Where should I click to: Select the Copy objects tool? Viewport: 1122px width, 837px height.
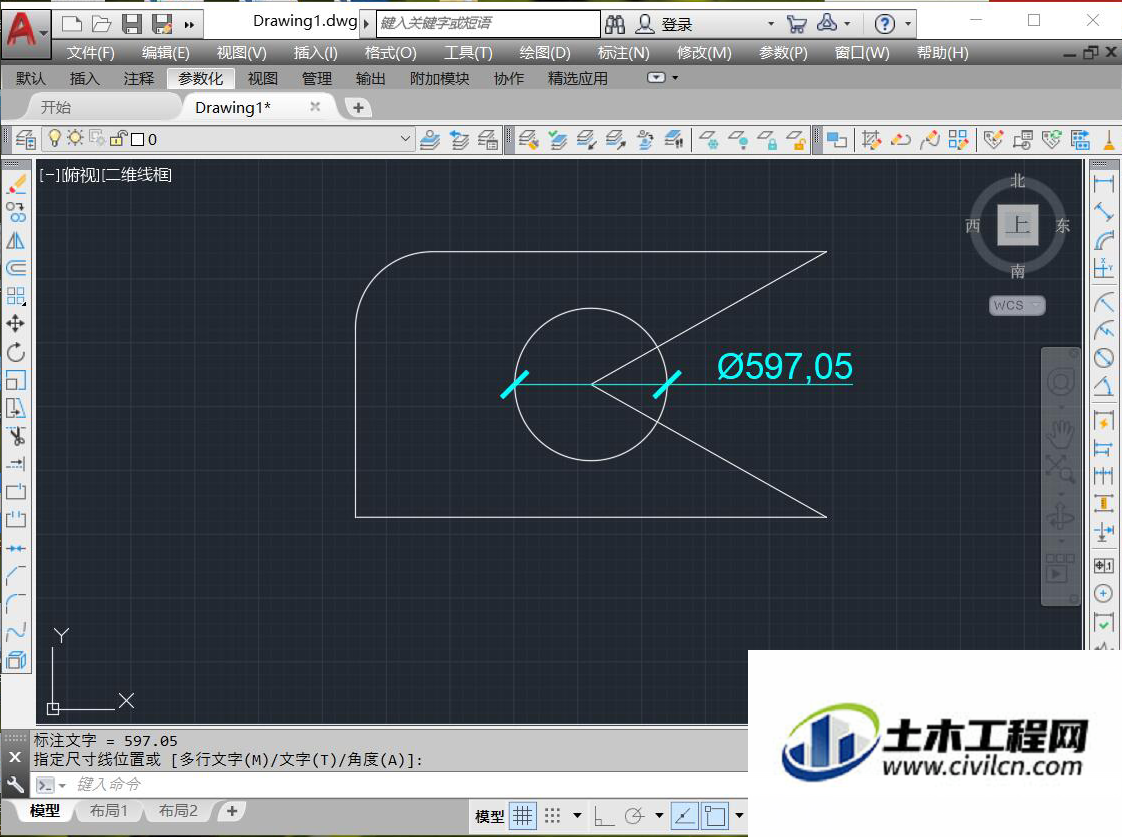click(x=16, y=212)
